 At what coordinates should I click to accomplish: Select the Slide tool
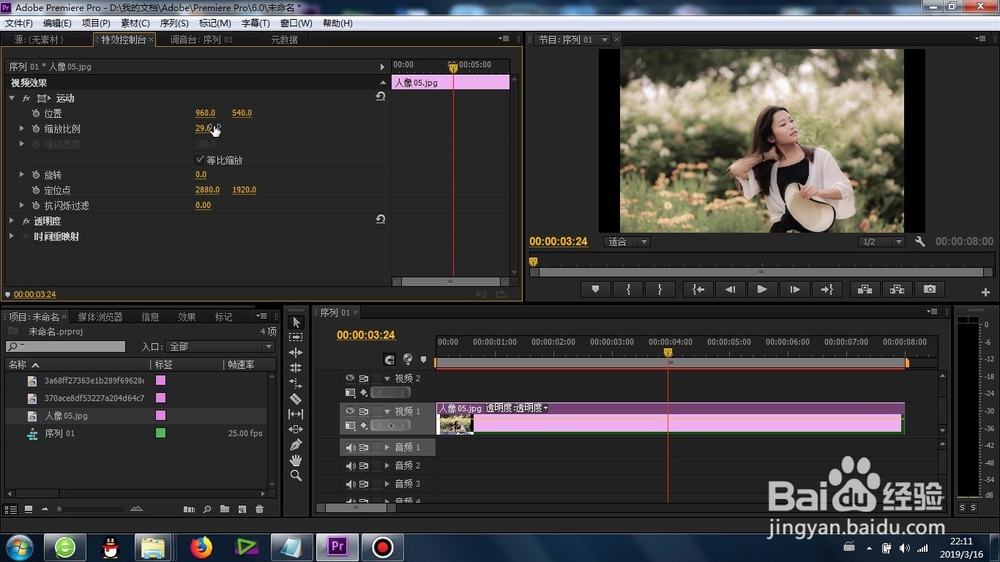pos(296,429)
